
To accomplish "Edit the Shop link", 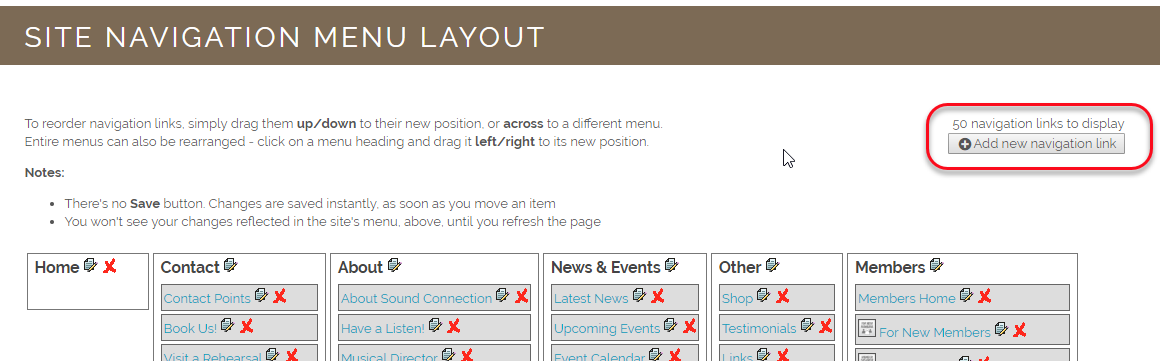I will click(763, 295).
